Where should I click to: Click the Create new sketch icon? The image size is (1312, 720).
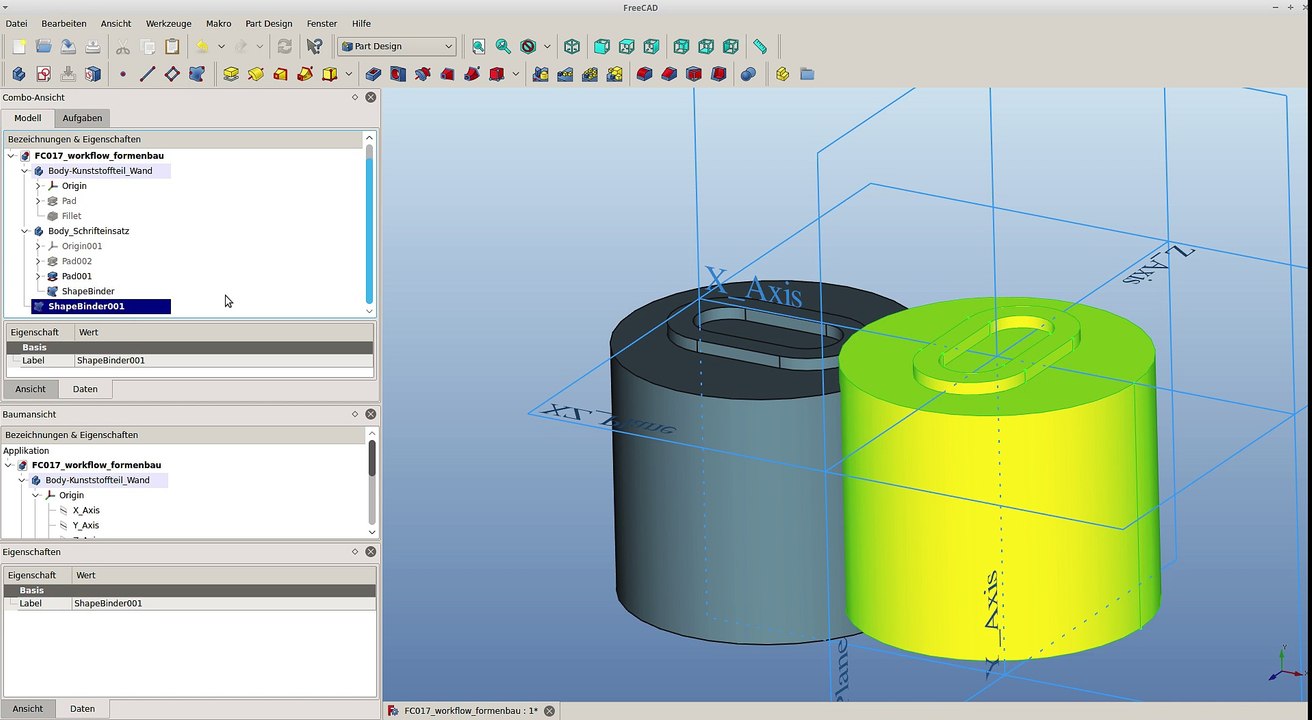[x=44, y=74]
